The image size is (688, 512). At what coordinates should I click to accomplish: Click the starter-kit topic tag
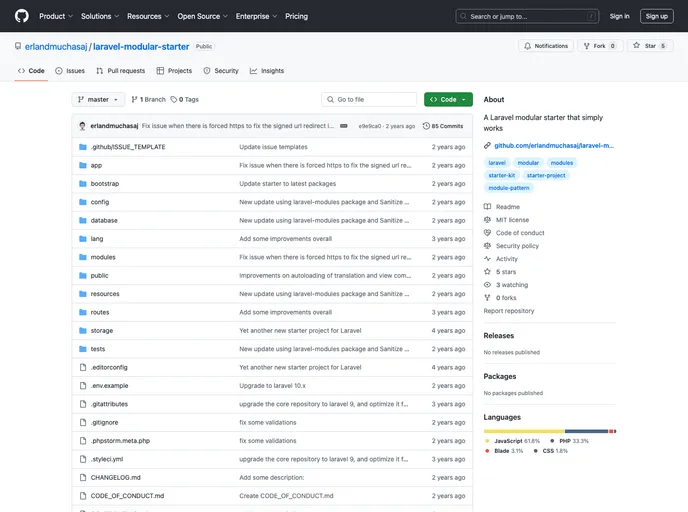502,175
